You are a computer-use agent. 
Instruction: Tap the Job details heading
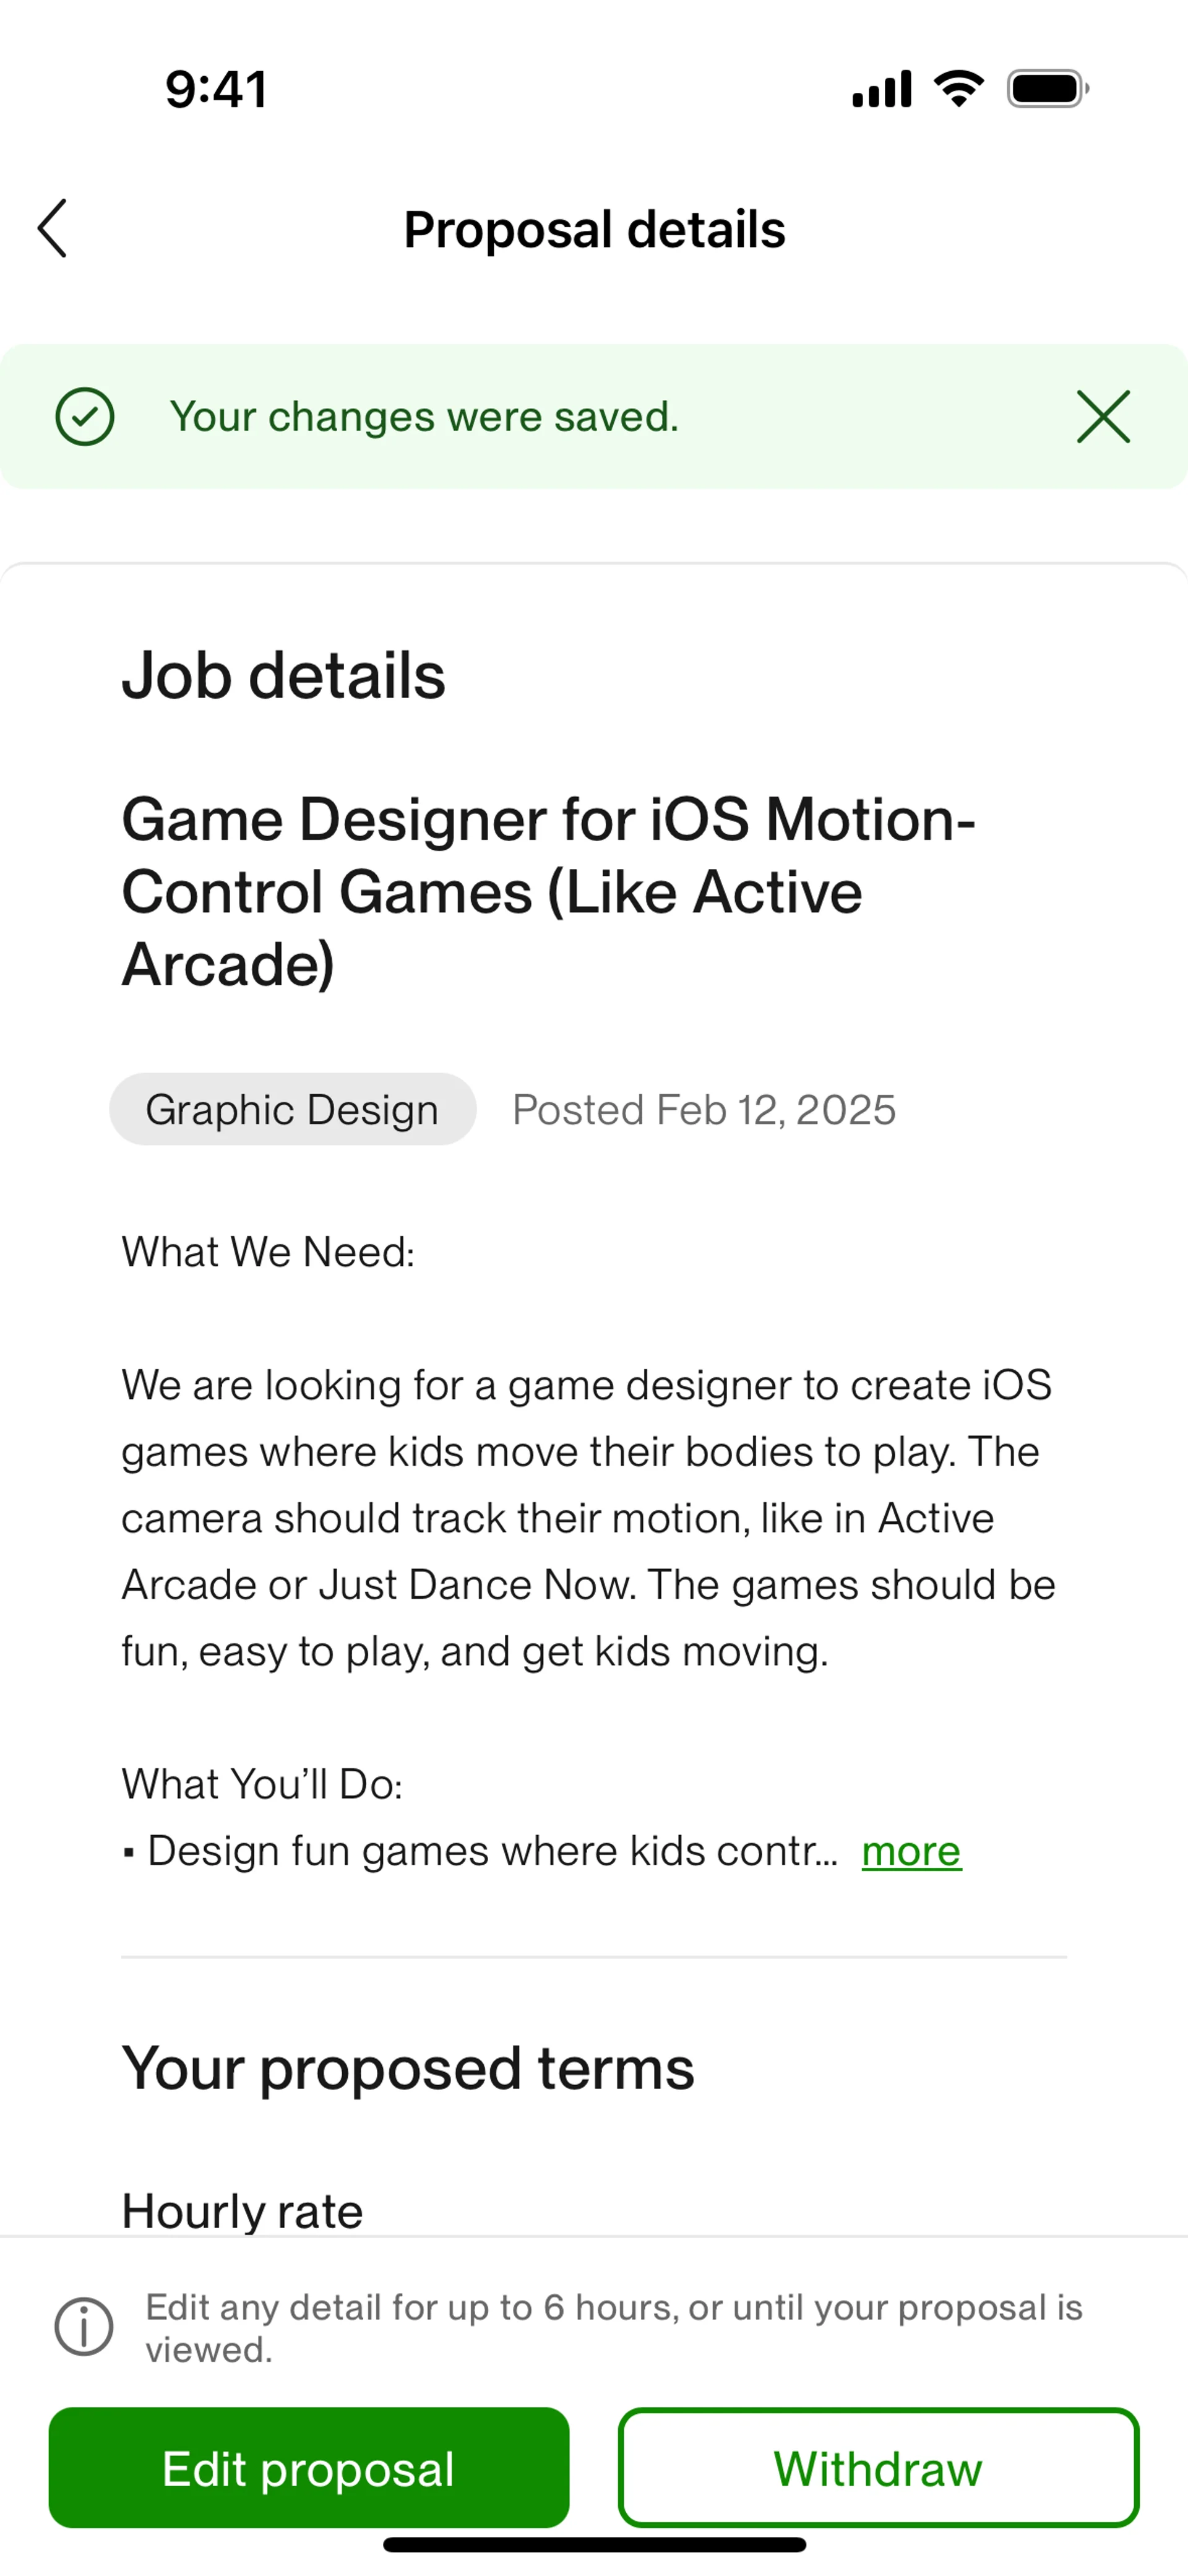point(283,675)
